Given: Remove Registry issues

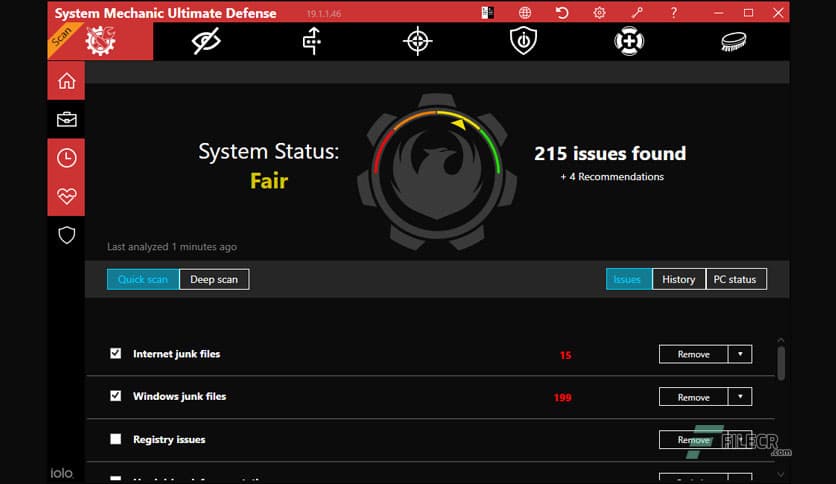Looking at the screenshot, I should coord(694,440).
